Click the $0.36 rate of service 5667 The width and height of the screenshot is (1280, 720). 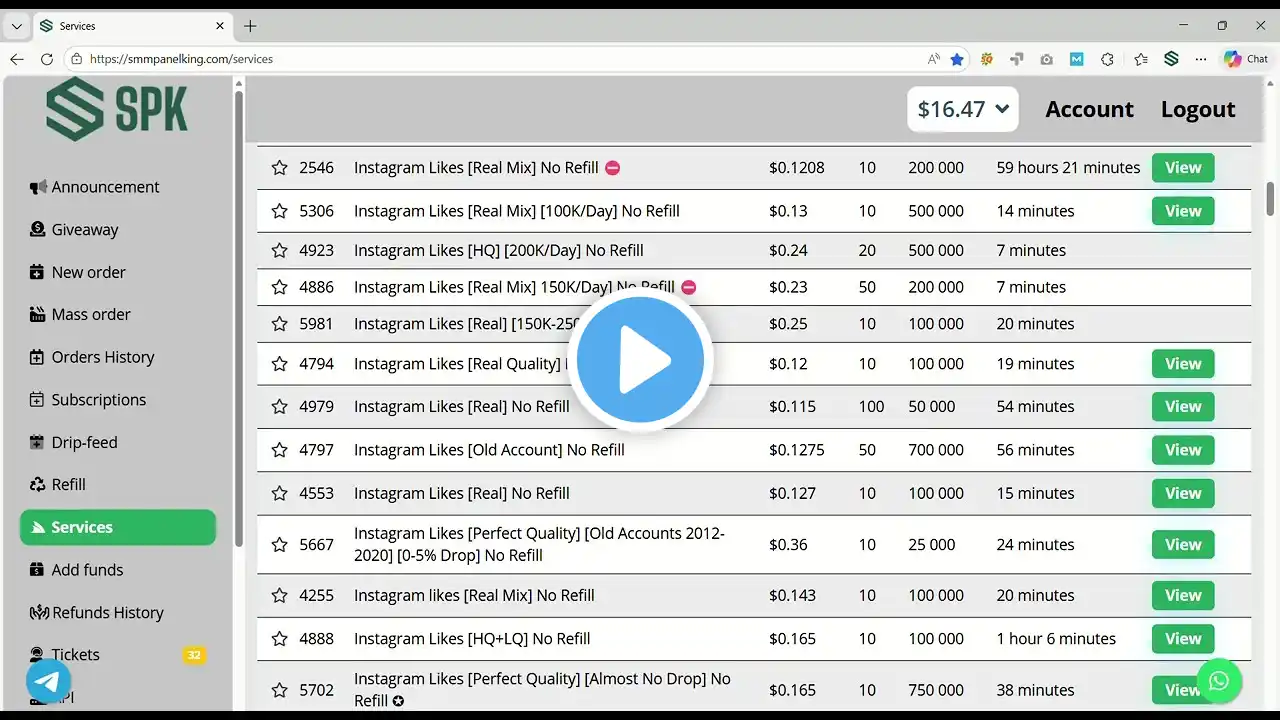tap(788, 545)
